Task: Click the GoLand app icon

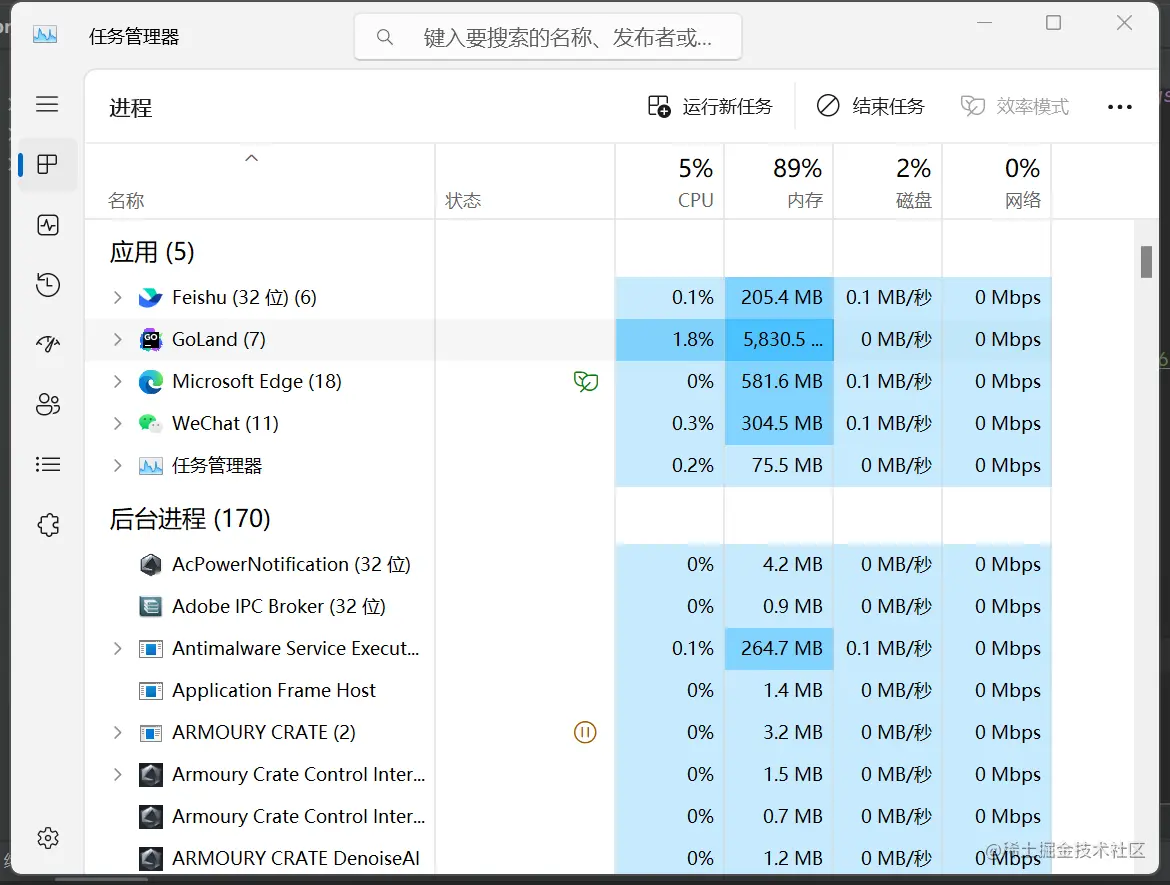Action: click(x=151, y=340)
